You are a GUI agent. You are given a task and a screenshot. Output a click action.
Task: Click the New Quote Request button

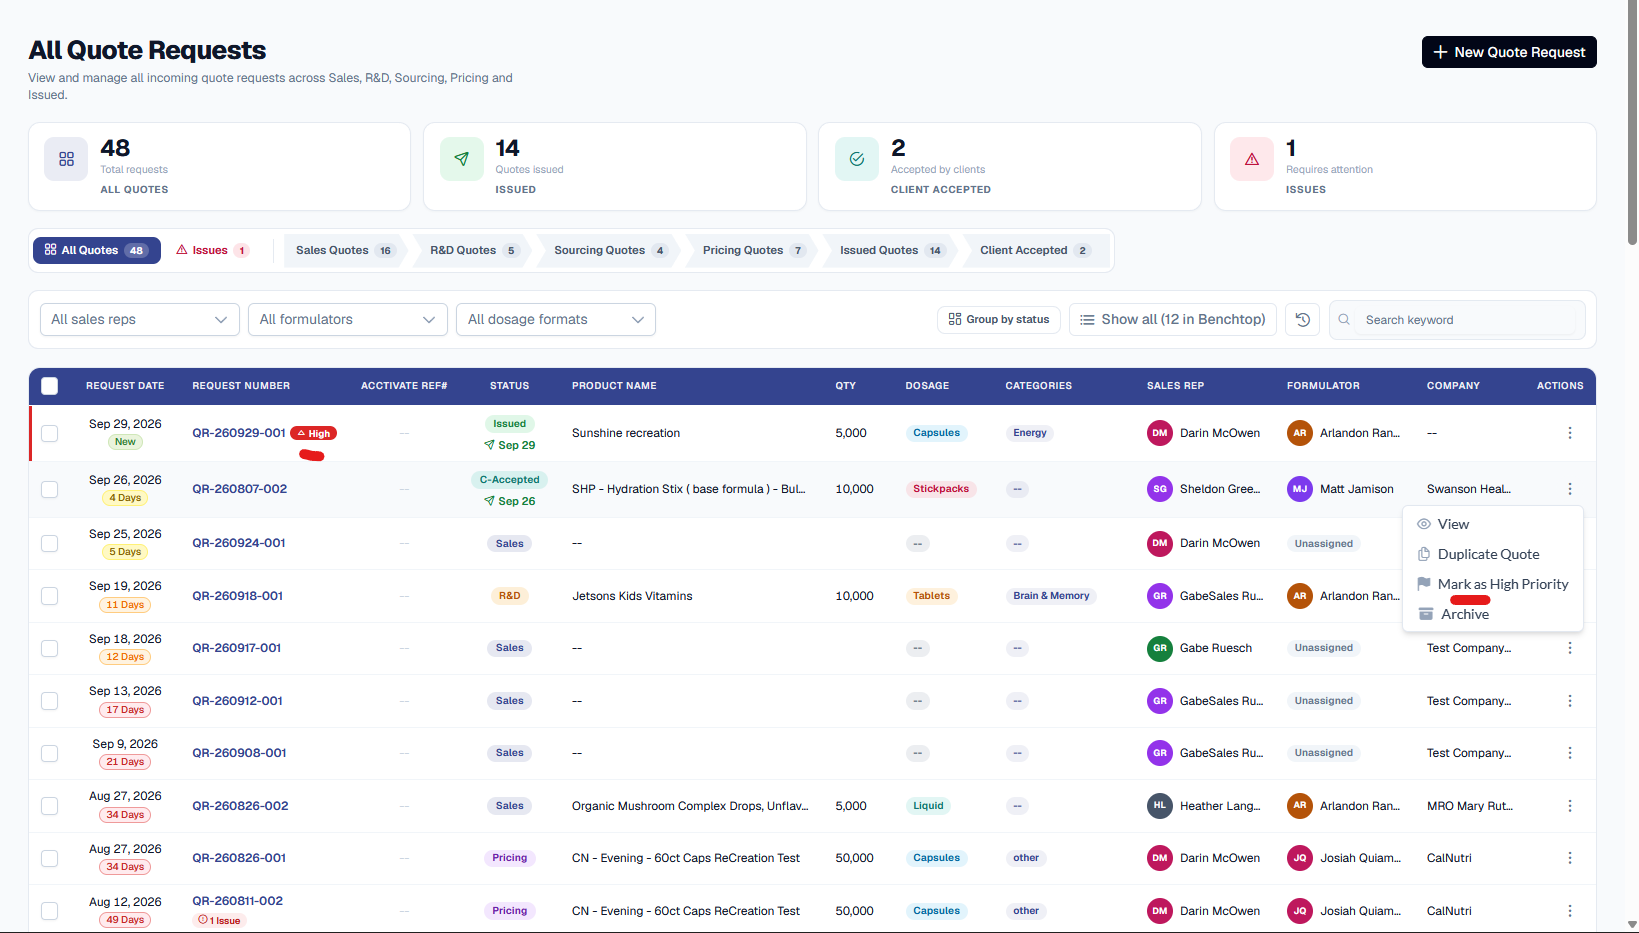point(1509,52)
